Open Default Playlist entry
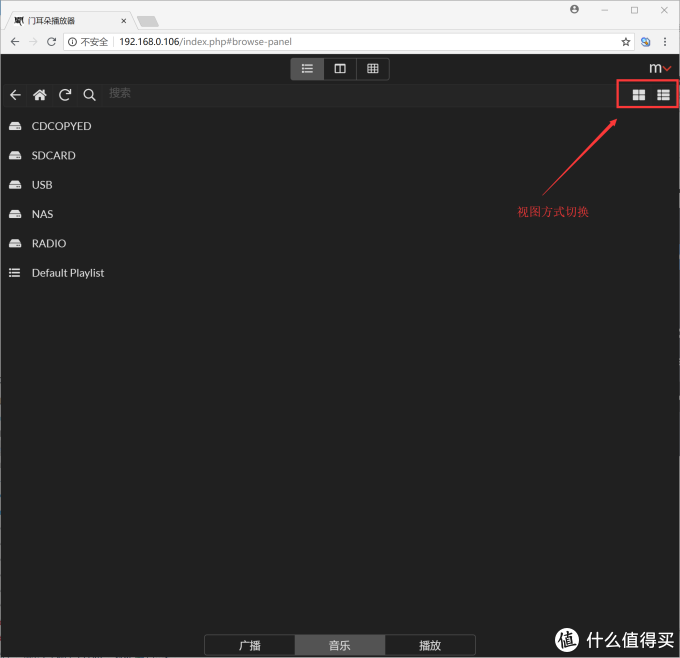The image size is (680, 658). pyautogui.click(x=68, y=273)
